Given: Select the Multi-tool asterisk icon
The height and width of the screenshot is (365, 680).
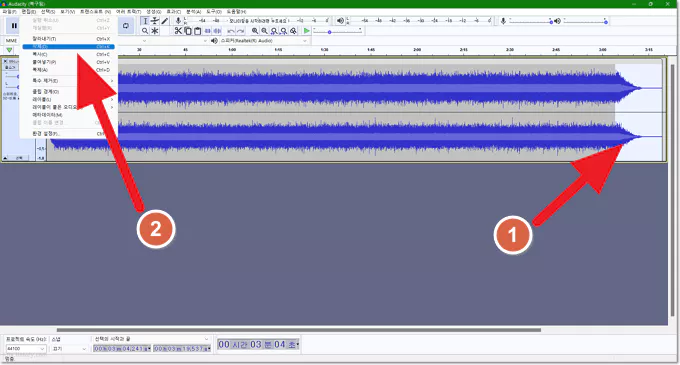Looking at the screenshot, I should (x=155, y=31).
